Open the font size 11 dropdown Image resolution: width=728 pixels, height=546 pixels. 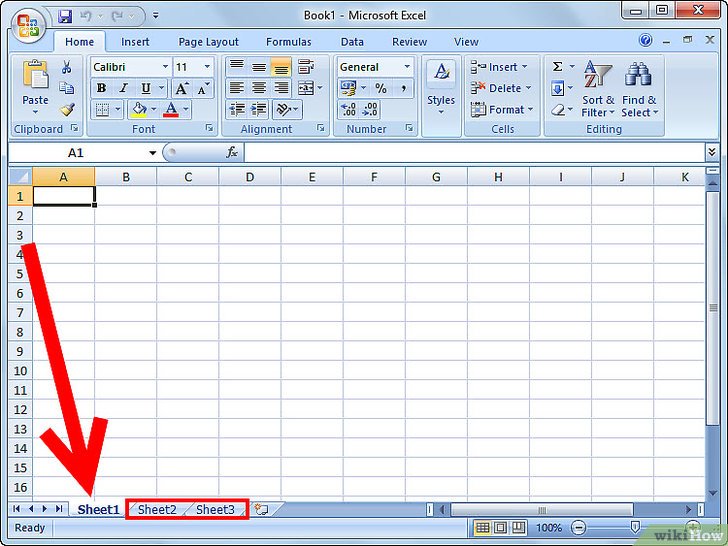point(207,67)
